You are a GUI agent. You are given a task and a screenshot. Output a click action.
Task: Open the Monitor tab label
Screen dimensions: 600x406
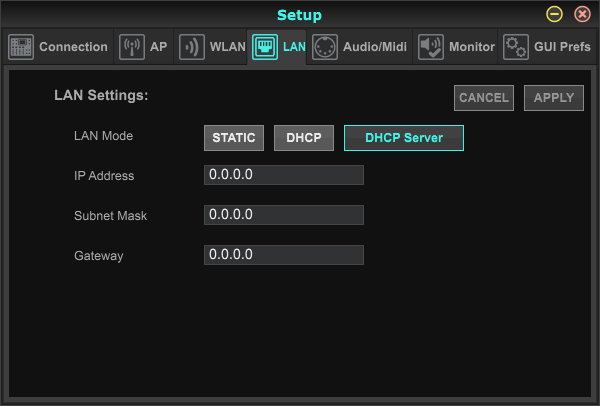[x=472, y=47]
